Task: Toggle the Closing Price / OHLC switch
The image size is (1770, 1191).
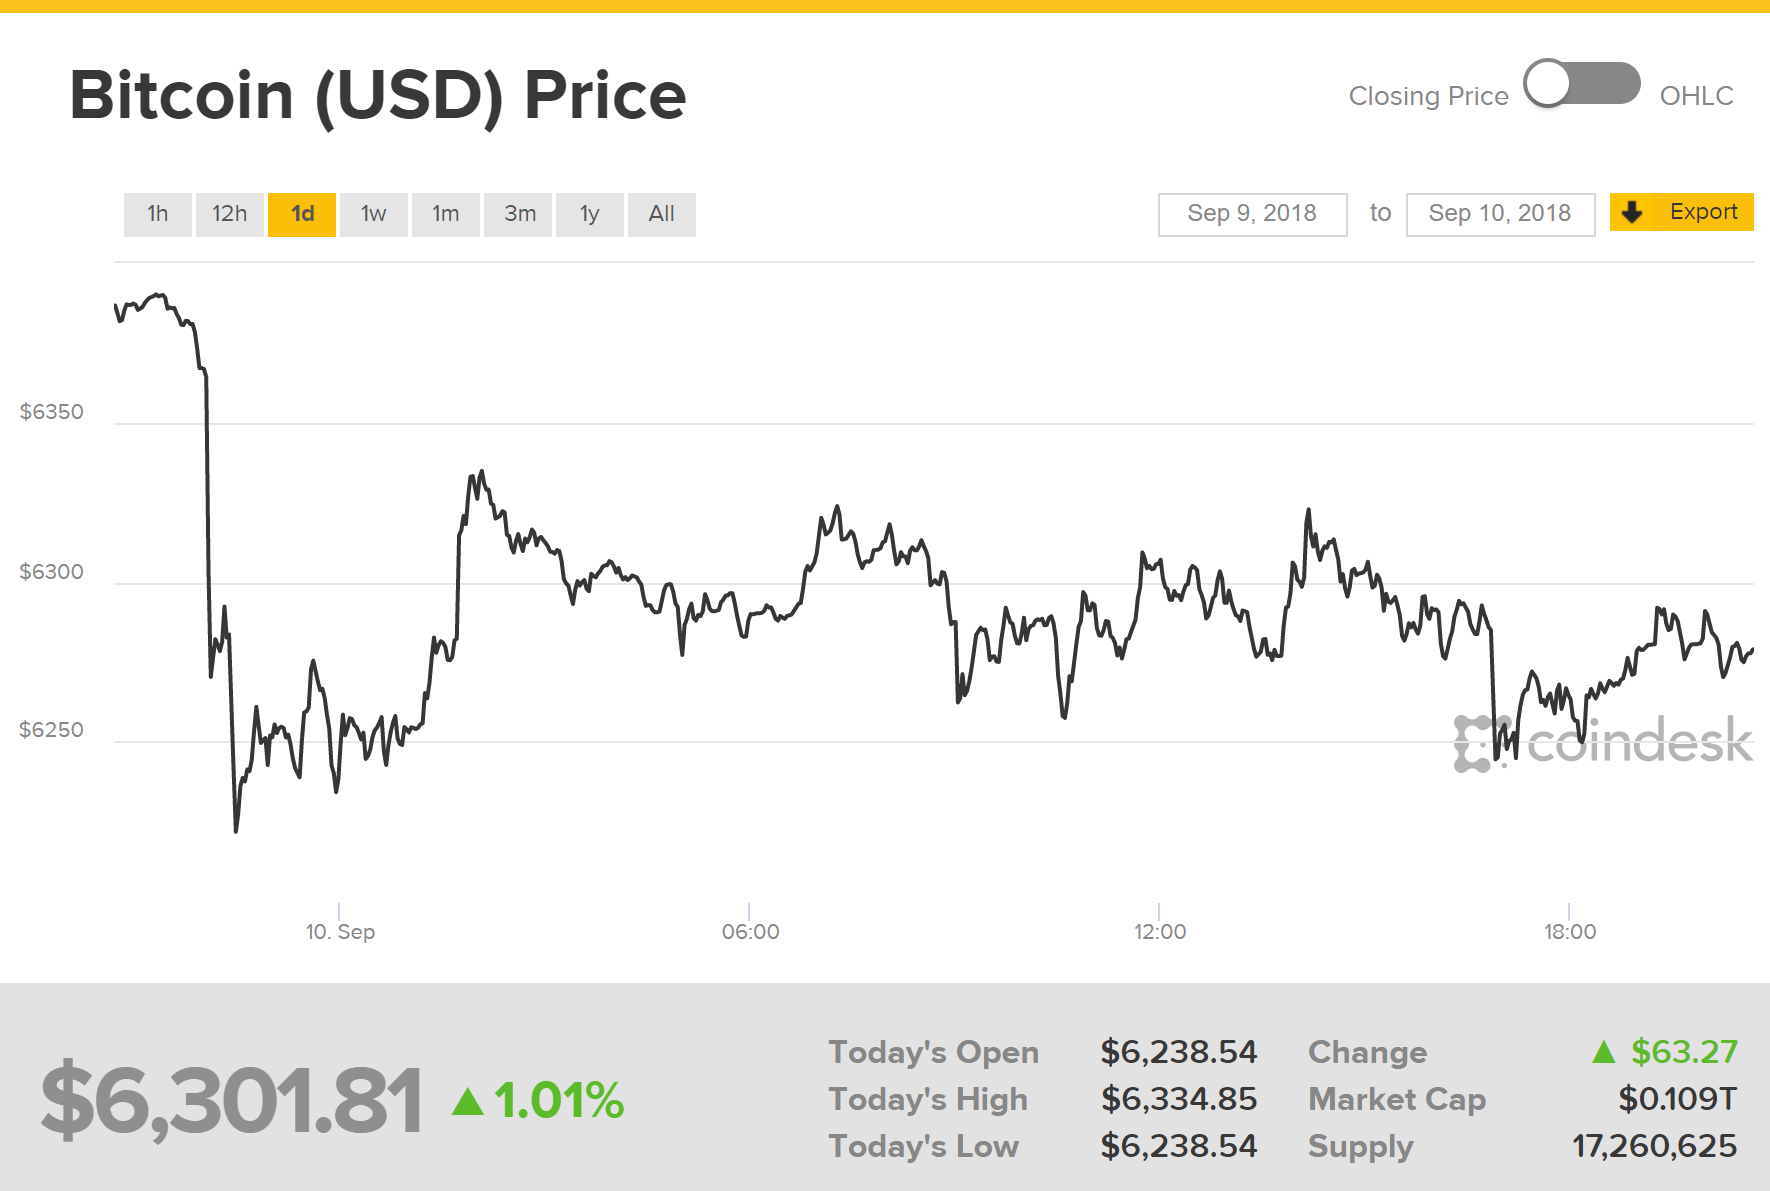Action: point(1582,84)
